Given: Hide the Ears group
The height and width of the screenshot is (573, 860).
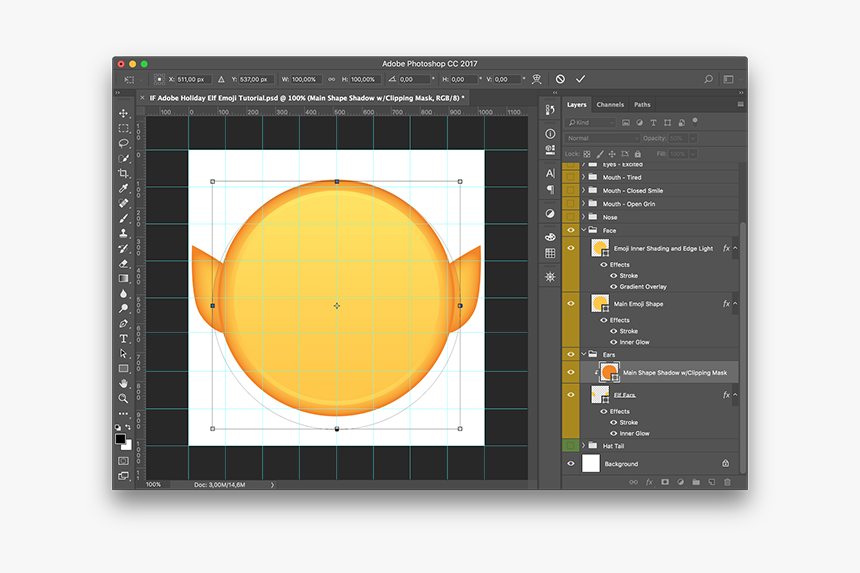Looking at the screenshot, I should tap(570, 354).
